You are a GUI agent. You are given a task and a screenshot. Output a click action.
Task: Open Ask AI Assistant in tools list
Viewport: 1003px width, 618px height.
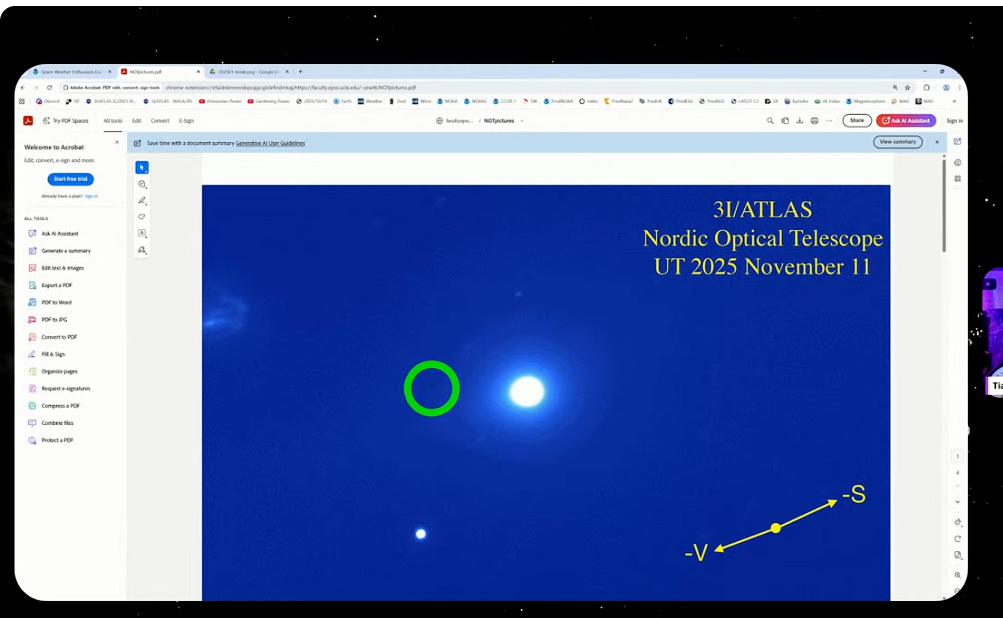coord(54,234)
